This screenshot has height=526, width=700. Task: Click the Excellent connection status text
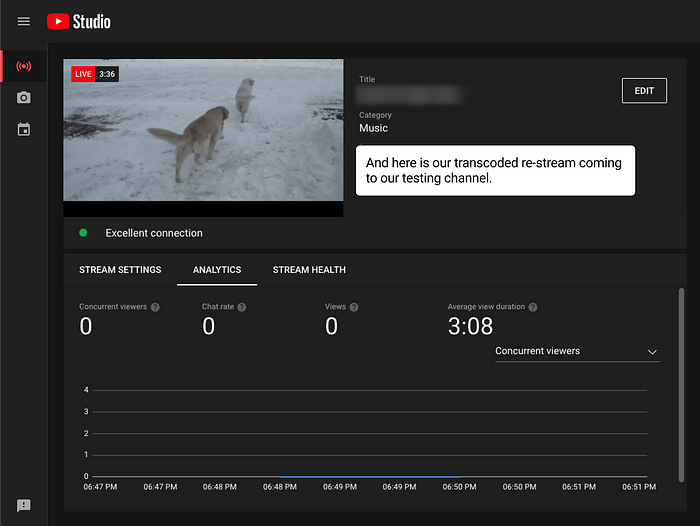154,233
